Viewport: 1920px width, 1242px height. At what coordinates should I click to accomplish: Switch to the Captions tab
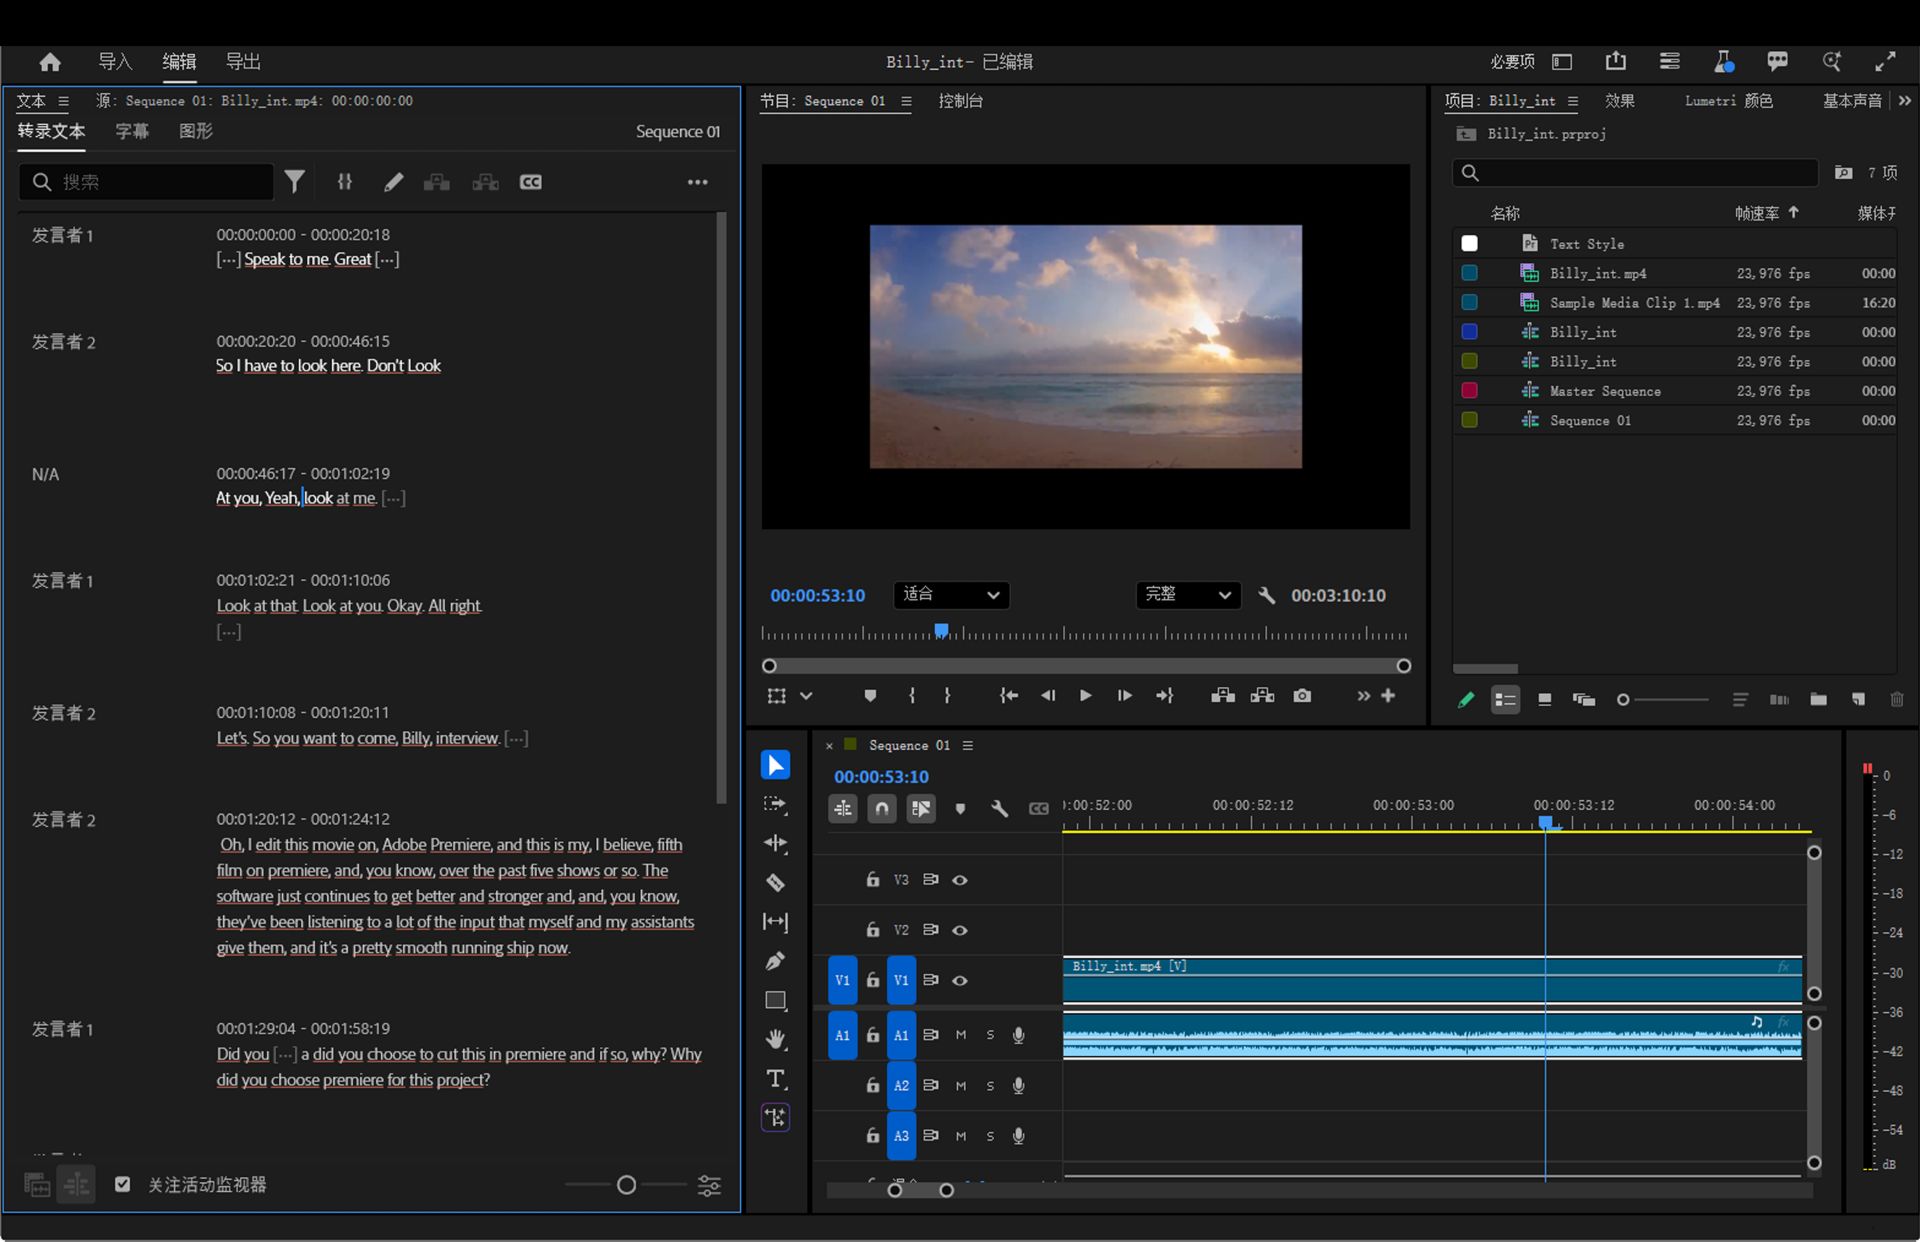click(132, 131)
